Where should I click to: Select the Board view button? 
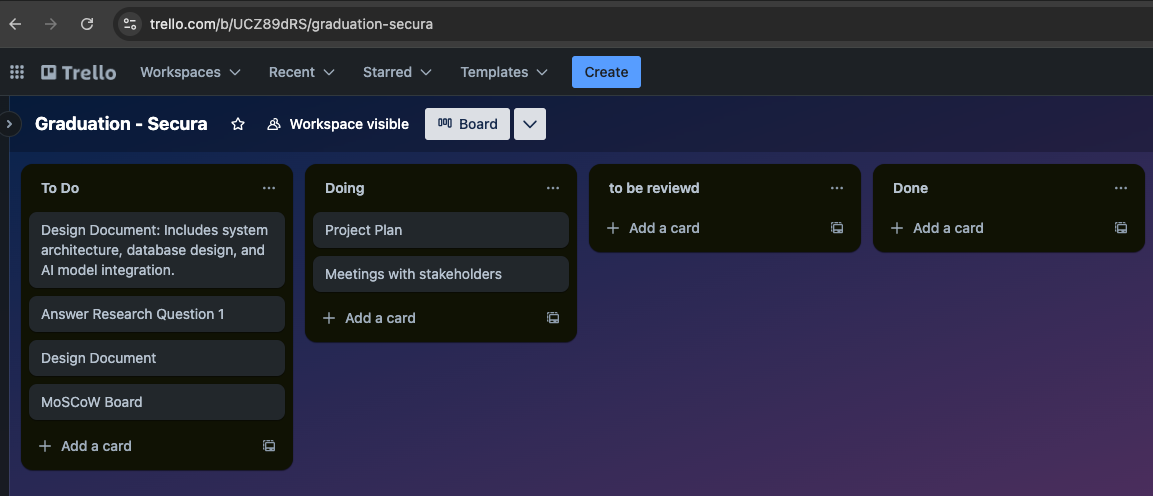[x=468, y=124]
